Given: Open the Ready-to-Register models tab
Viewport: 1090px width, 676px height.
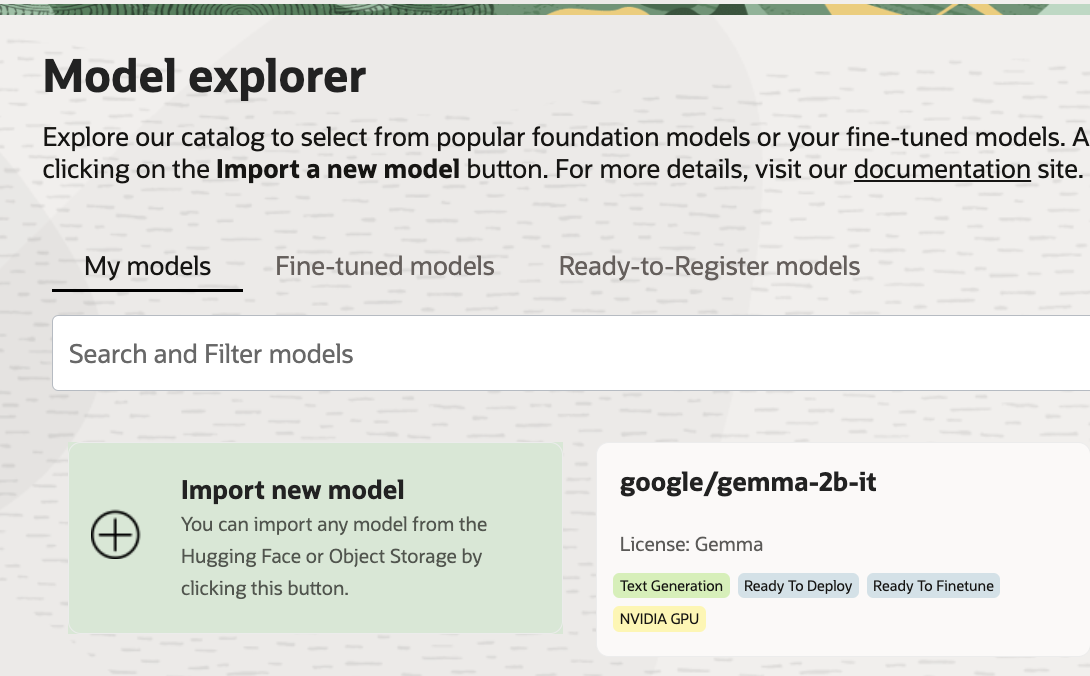Looking at the screenshot, I should (x=708, y=266).
